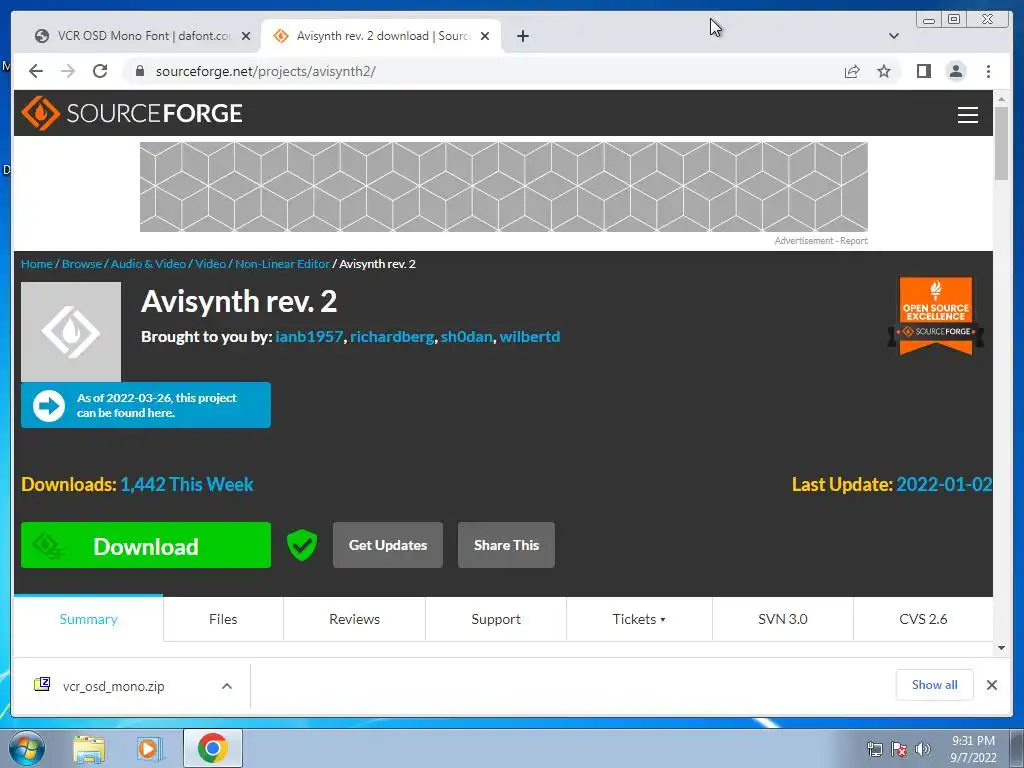Click the SourceForge logo
The height and width of the screenshot is (768, 1024).
[132, 113]
